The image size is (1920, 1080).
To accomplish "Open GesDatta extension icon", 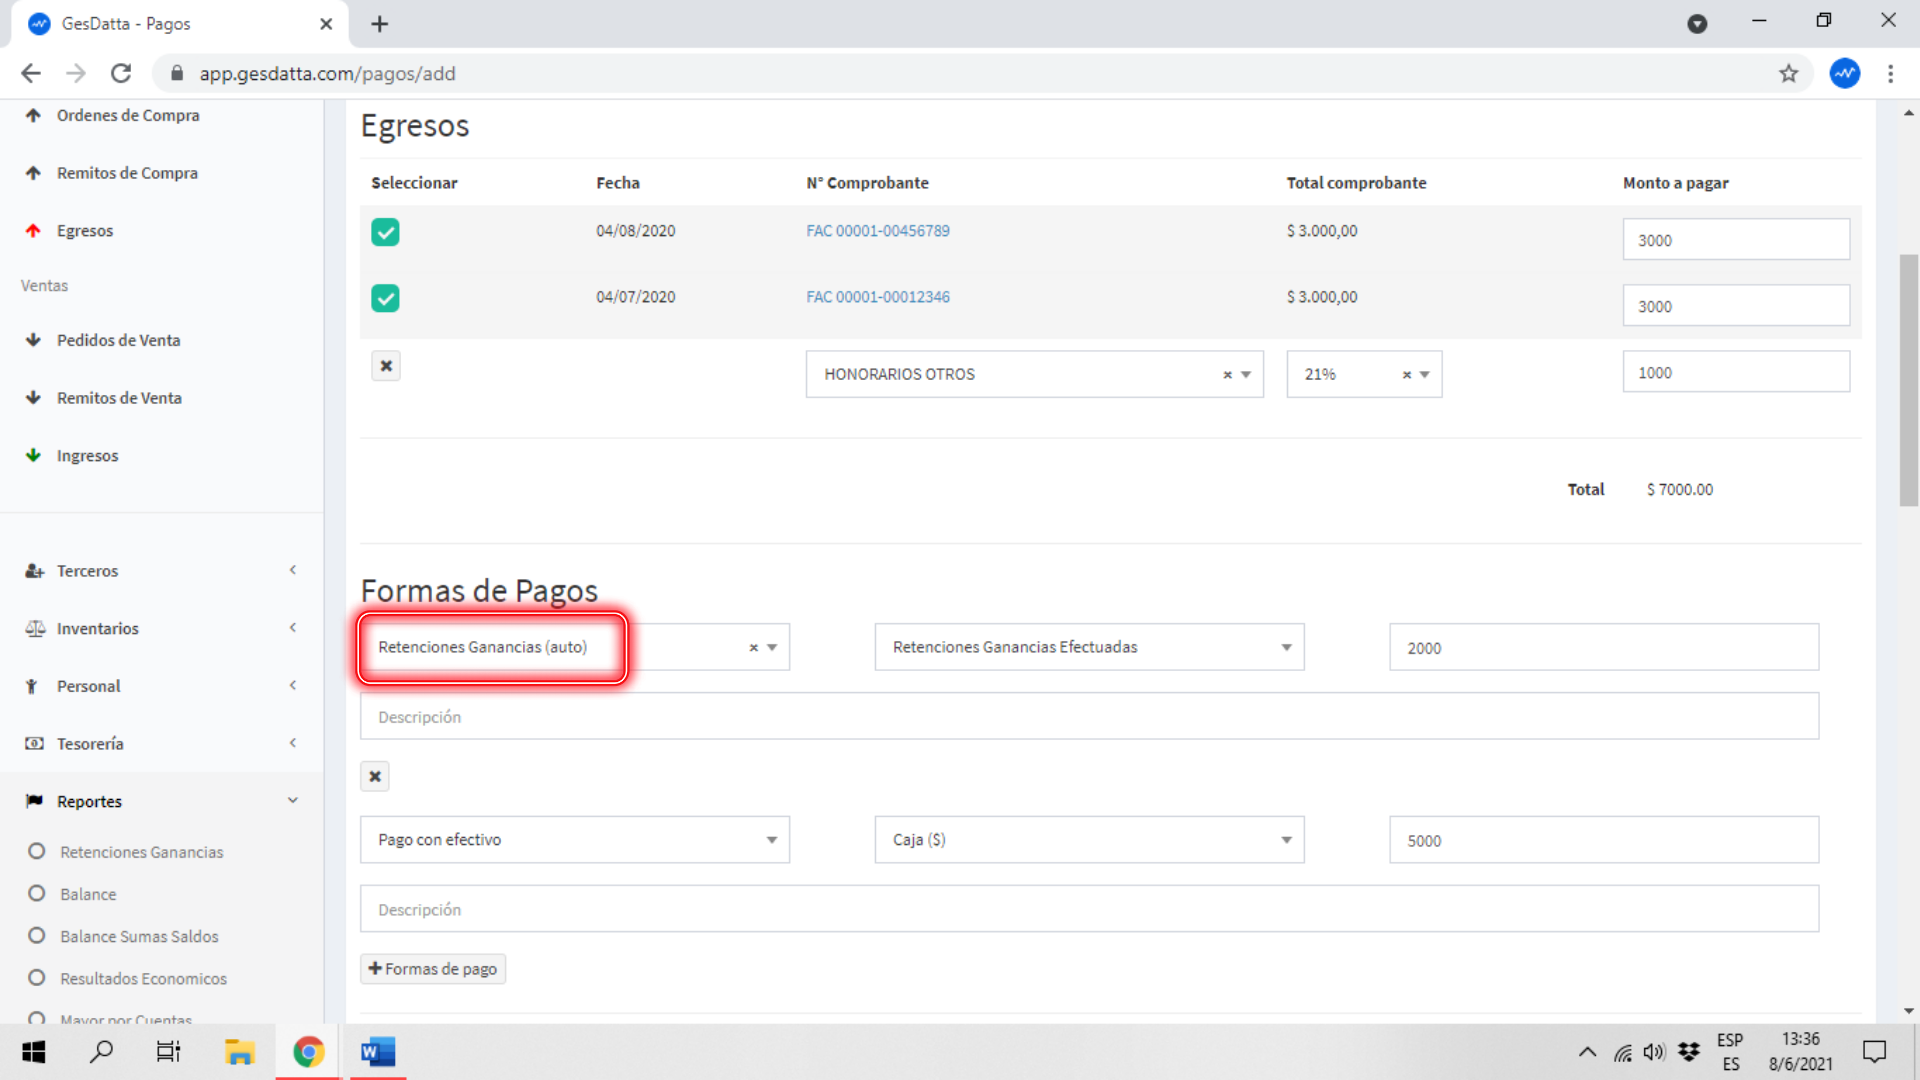I will 1845,73.
